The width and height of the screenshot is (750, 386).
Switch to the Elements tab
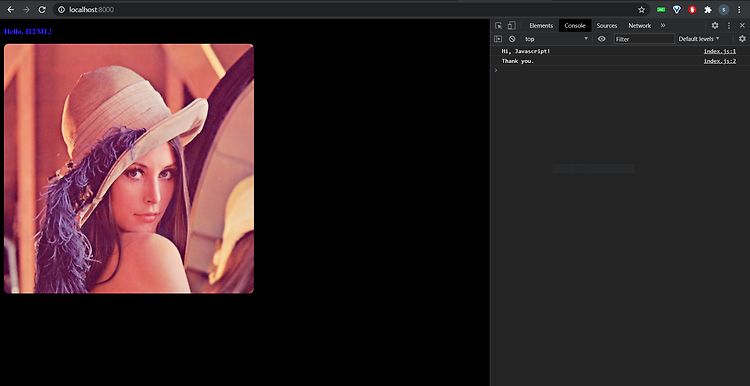tap(541, 26)
